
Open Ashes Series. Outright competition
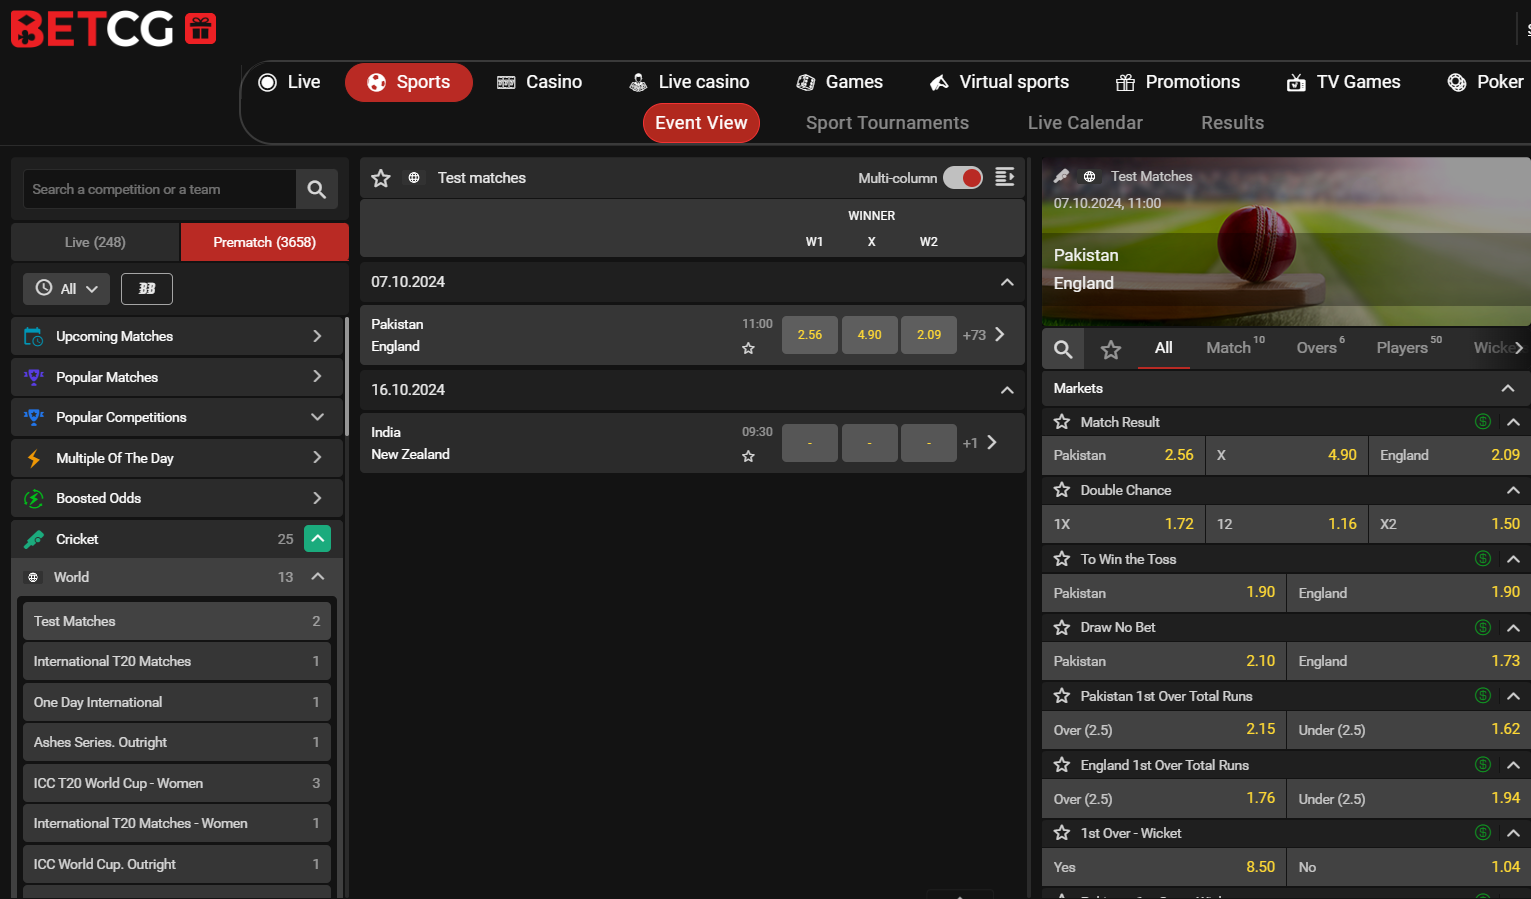[177, 742]
